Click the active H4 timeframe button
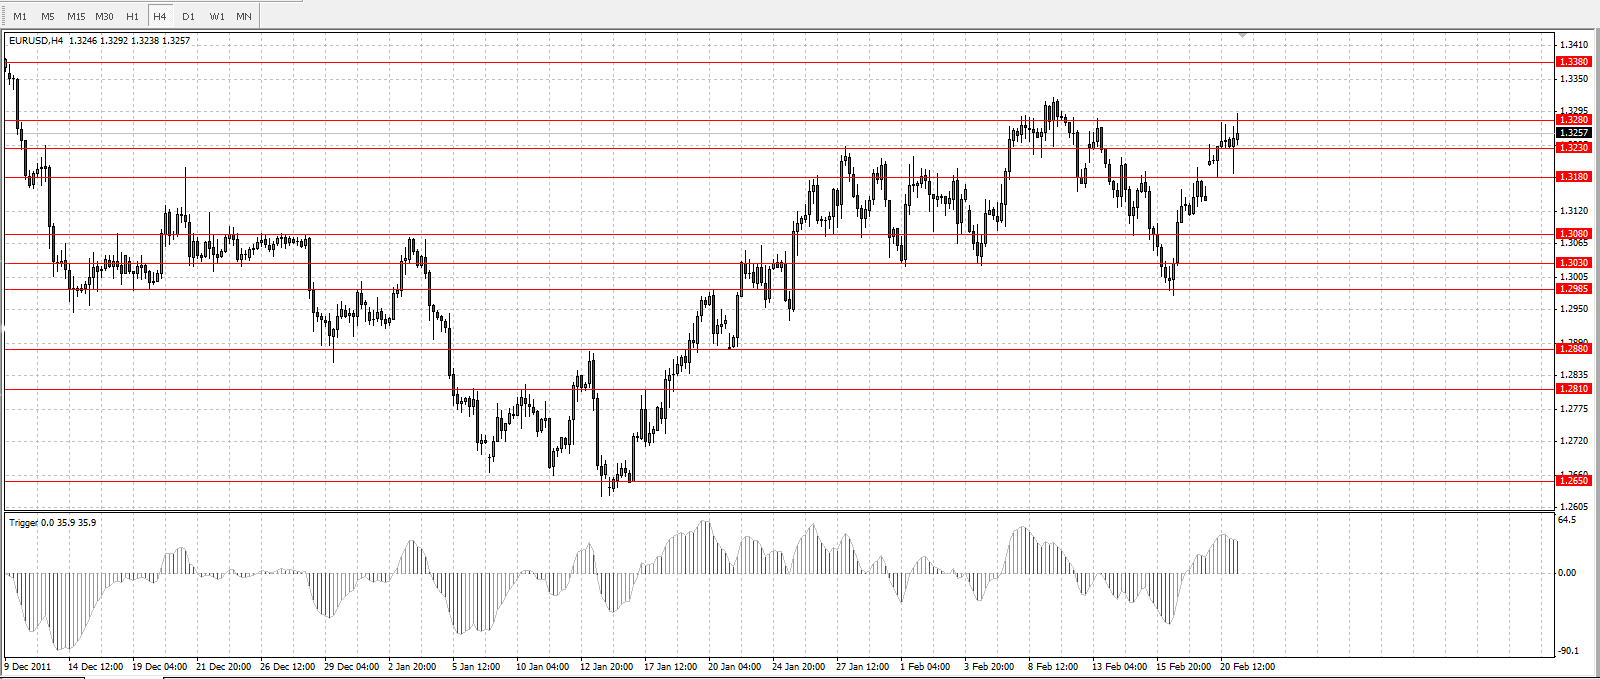This screenshot has height=679, width=1600. tap(160, 16)
